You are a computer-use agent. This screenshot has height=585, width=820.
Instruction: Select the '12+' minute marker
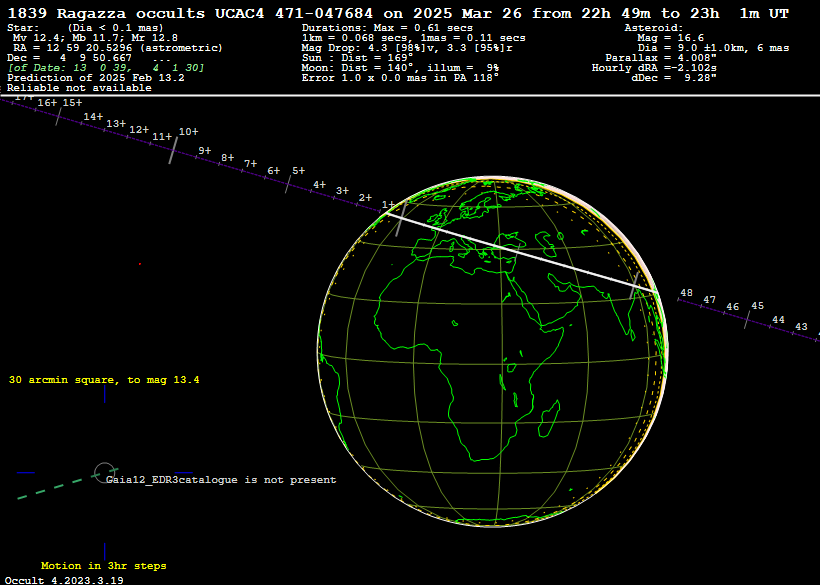tap(139, 130)
